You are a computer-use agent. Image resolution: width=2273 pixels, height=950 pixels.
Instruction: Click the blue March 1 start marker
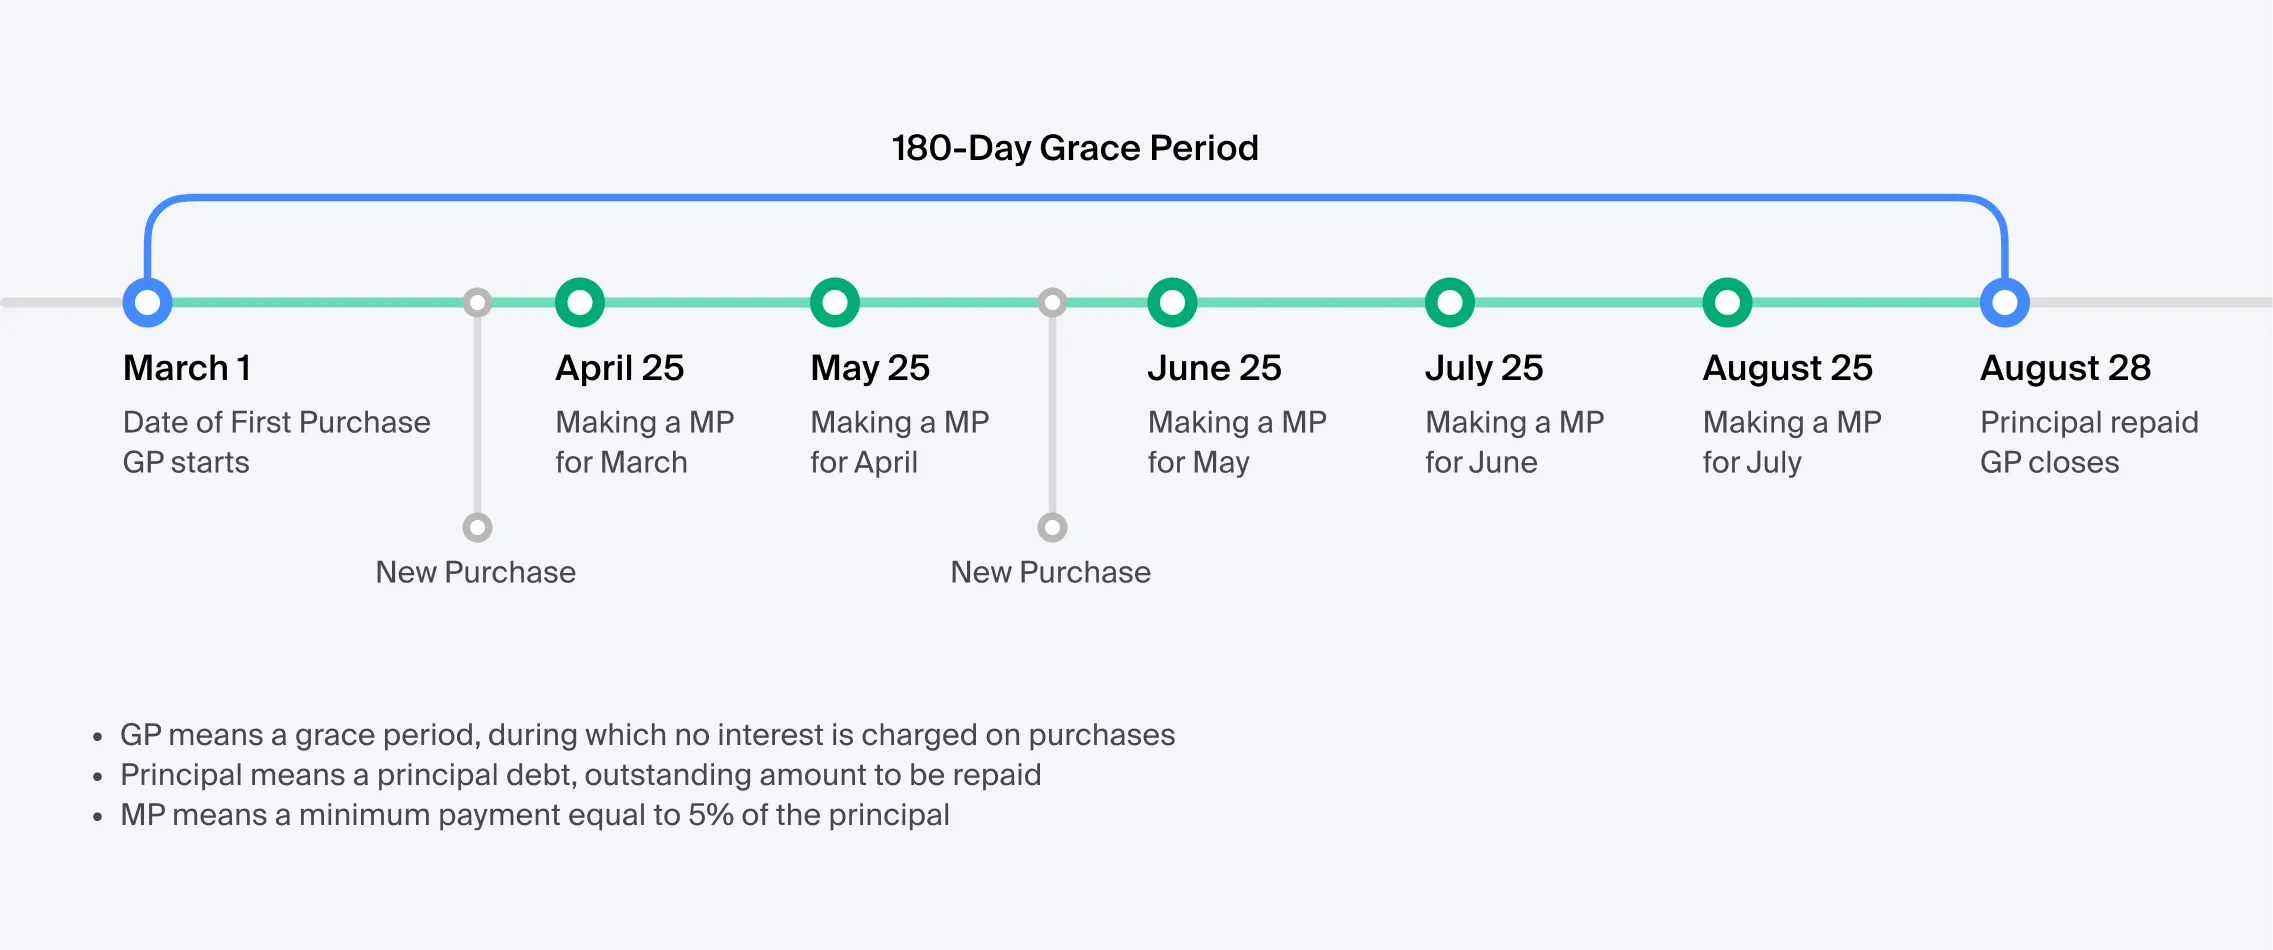(x=147, y=302)
